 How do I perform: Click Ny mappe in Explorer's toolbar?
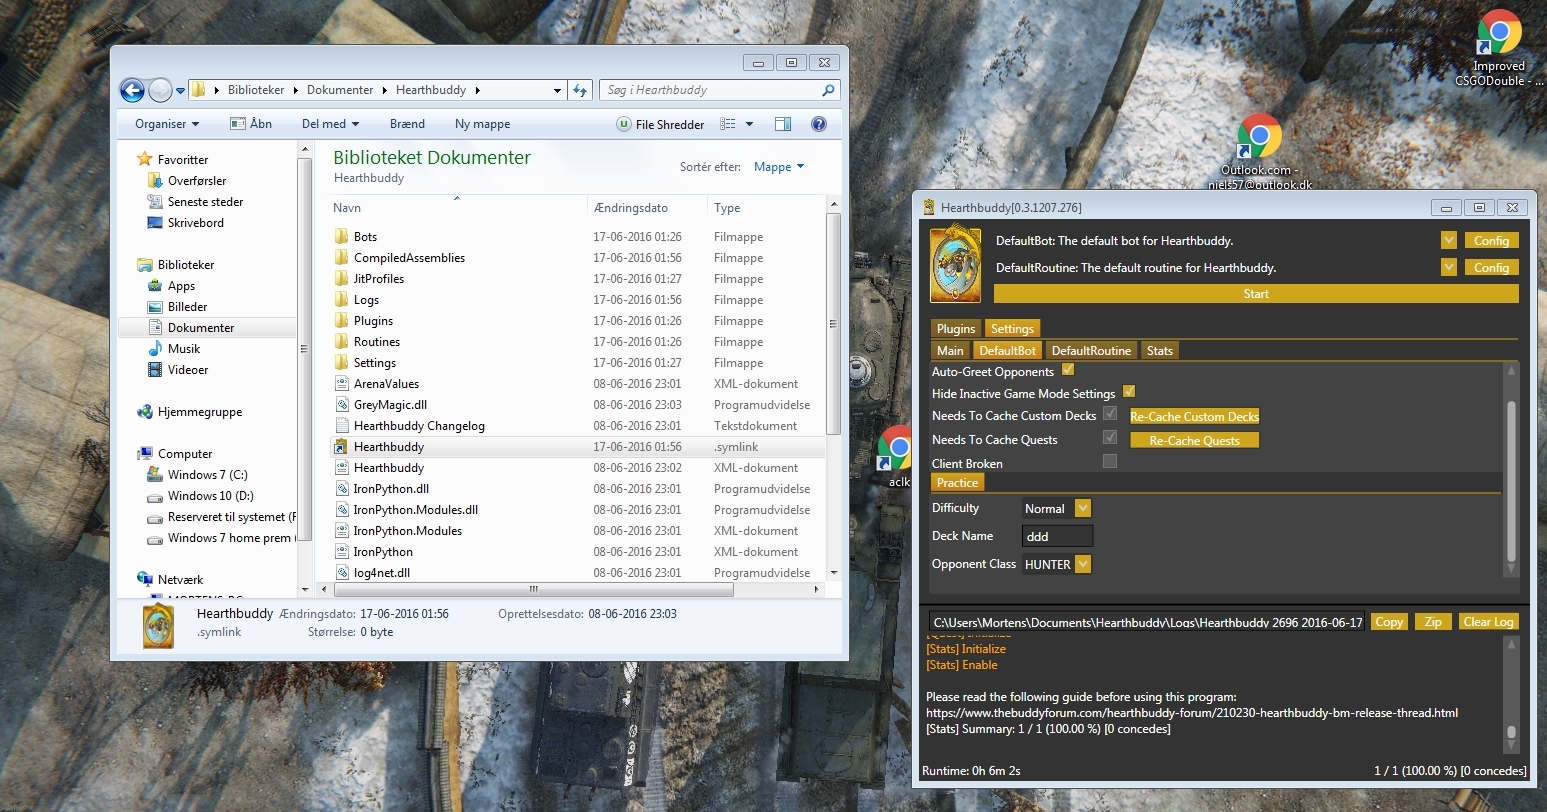point(482,124)
